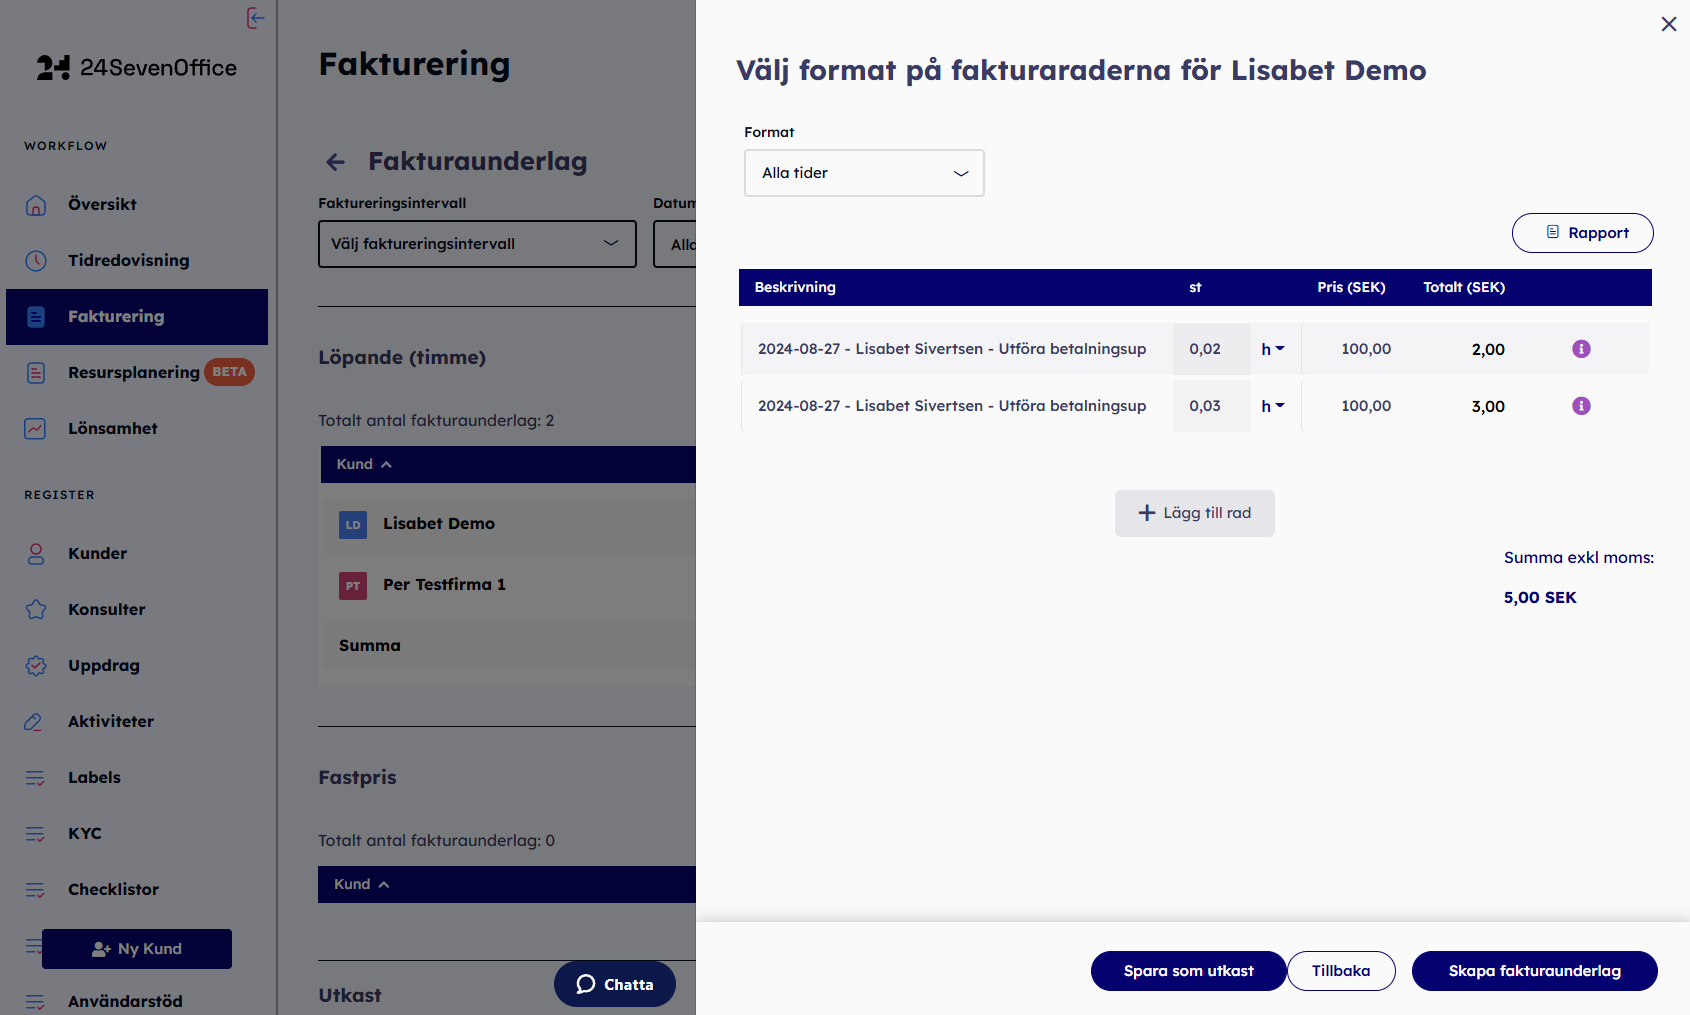Viewport: 1690px width, 1015px height.
Task: Click the info icon on the 2,00 row
Action: [1581, 349]
